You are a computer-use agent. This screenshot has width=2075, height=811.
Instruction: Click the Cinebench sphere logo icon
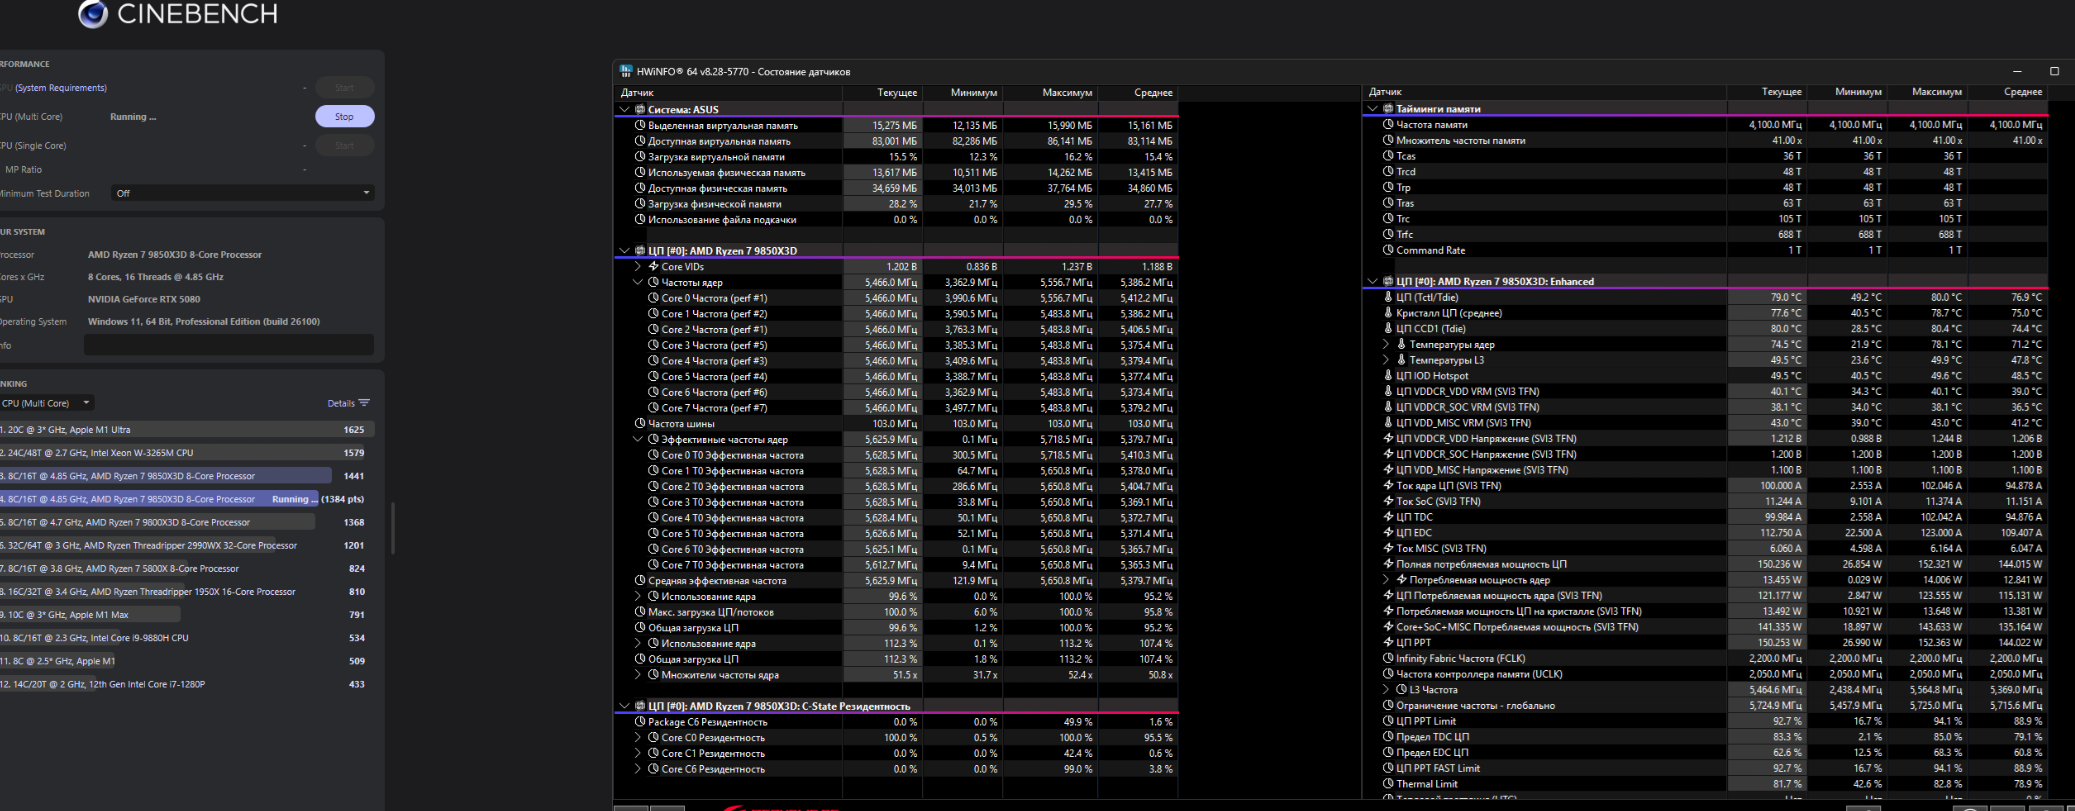pyautogui.click(x=93, y=13)
